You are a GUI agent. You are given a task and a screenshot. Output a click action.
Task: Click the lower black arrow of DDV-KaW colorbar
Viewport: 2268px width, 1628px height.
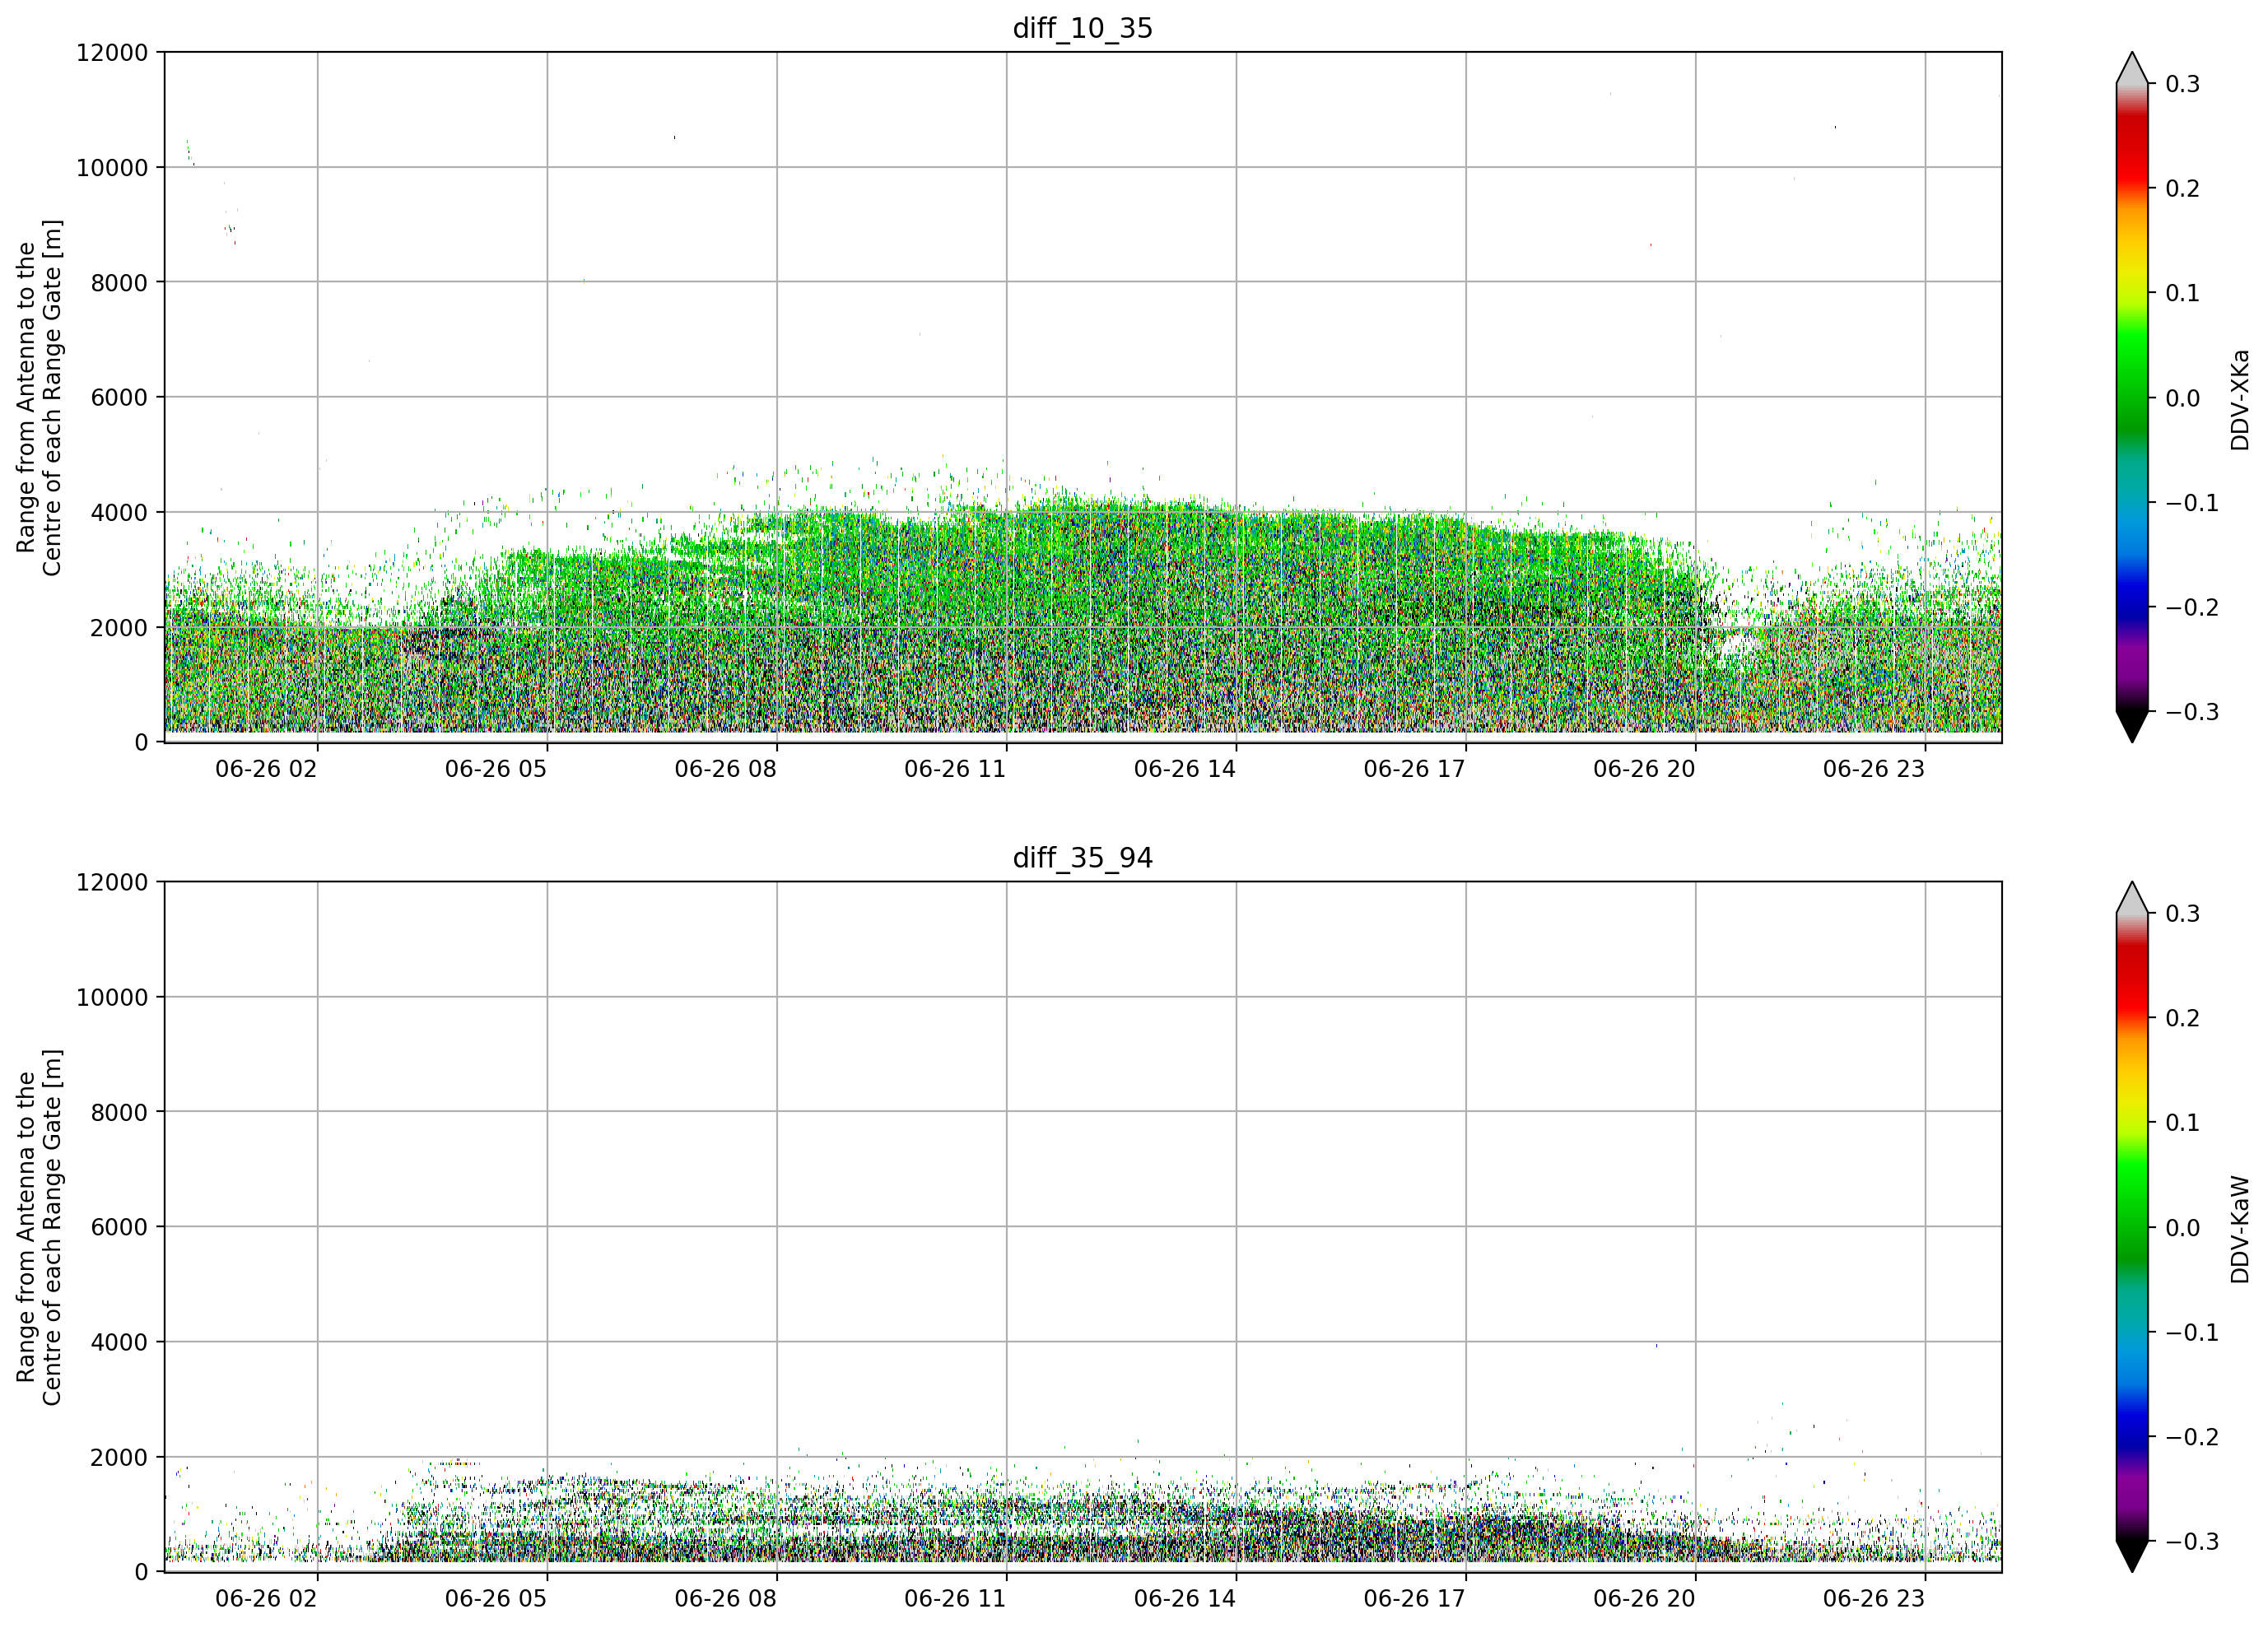[2132, 1556]
